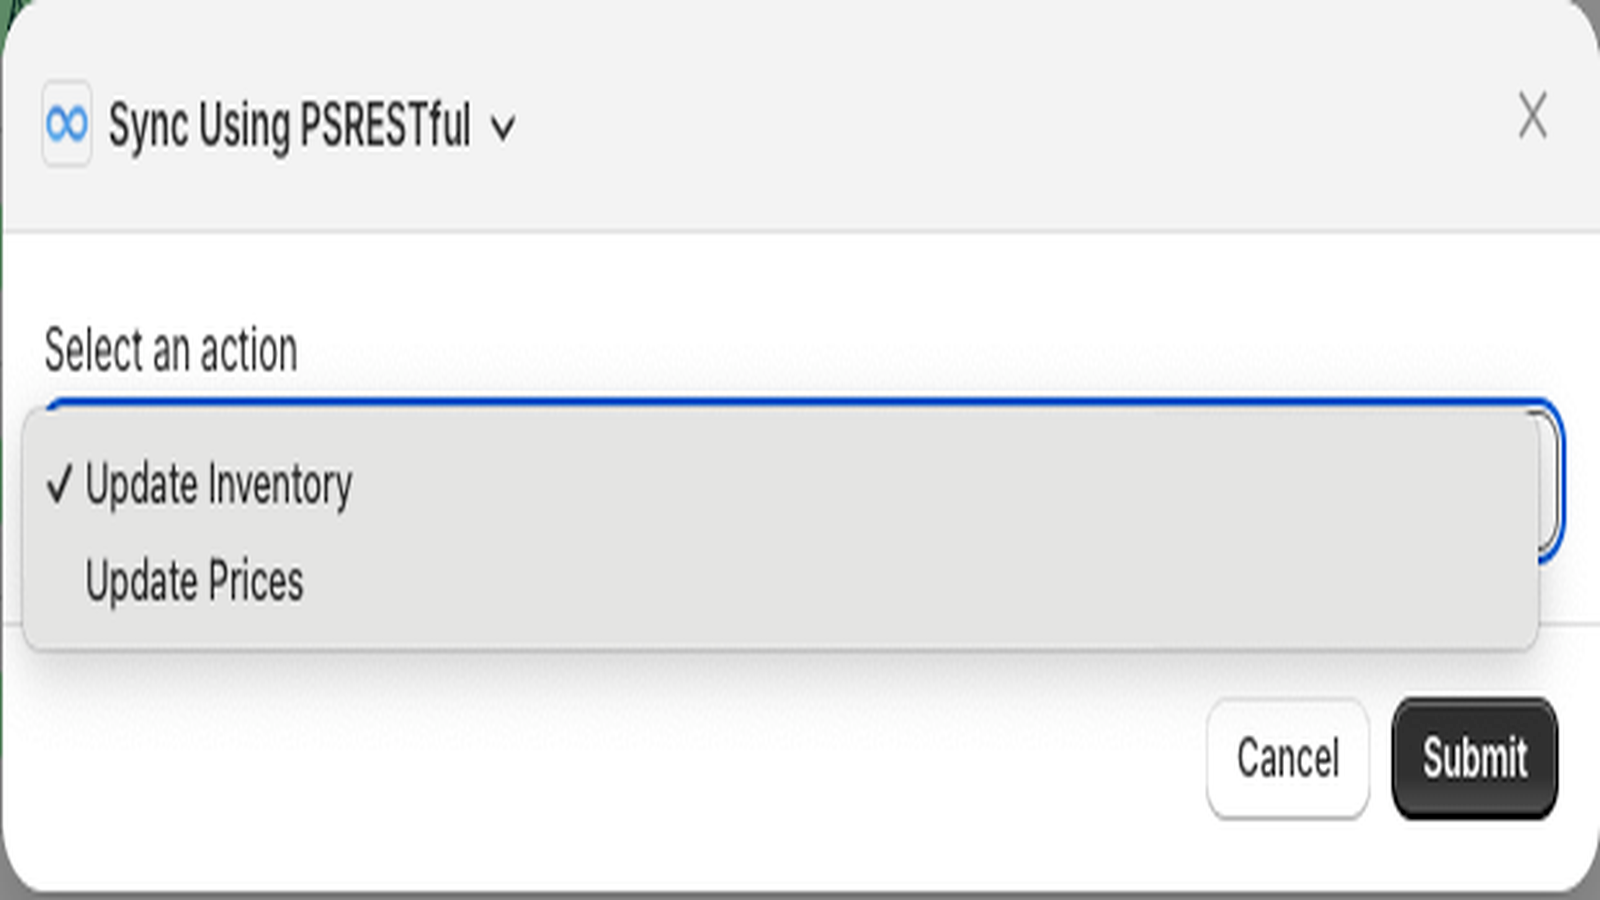Open the app switcher arrow in dialog header
Image resolution: width=1600 pixels, height=900 pixels.
coord(503,128)
